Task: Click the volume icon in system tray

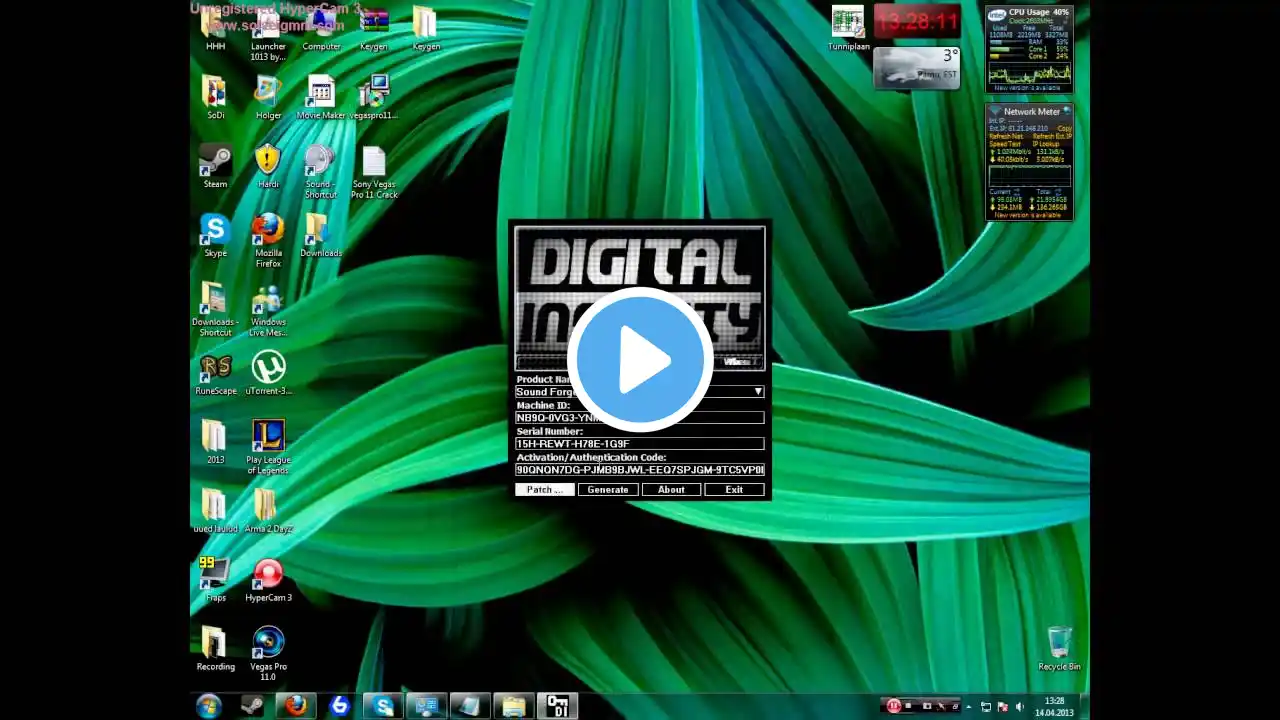Action: pyautogui.click(x=1020, y=707)
